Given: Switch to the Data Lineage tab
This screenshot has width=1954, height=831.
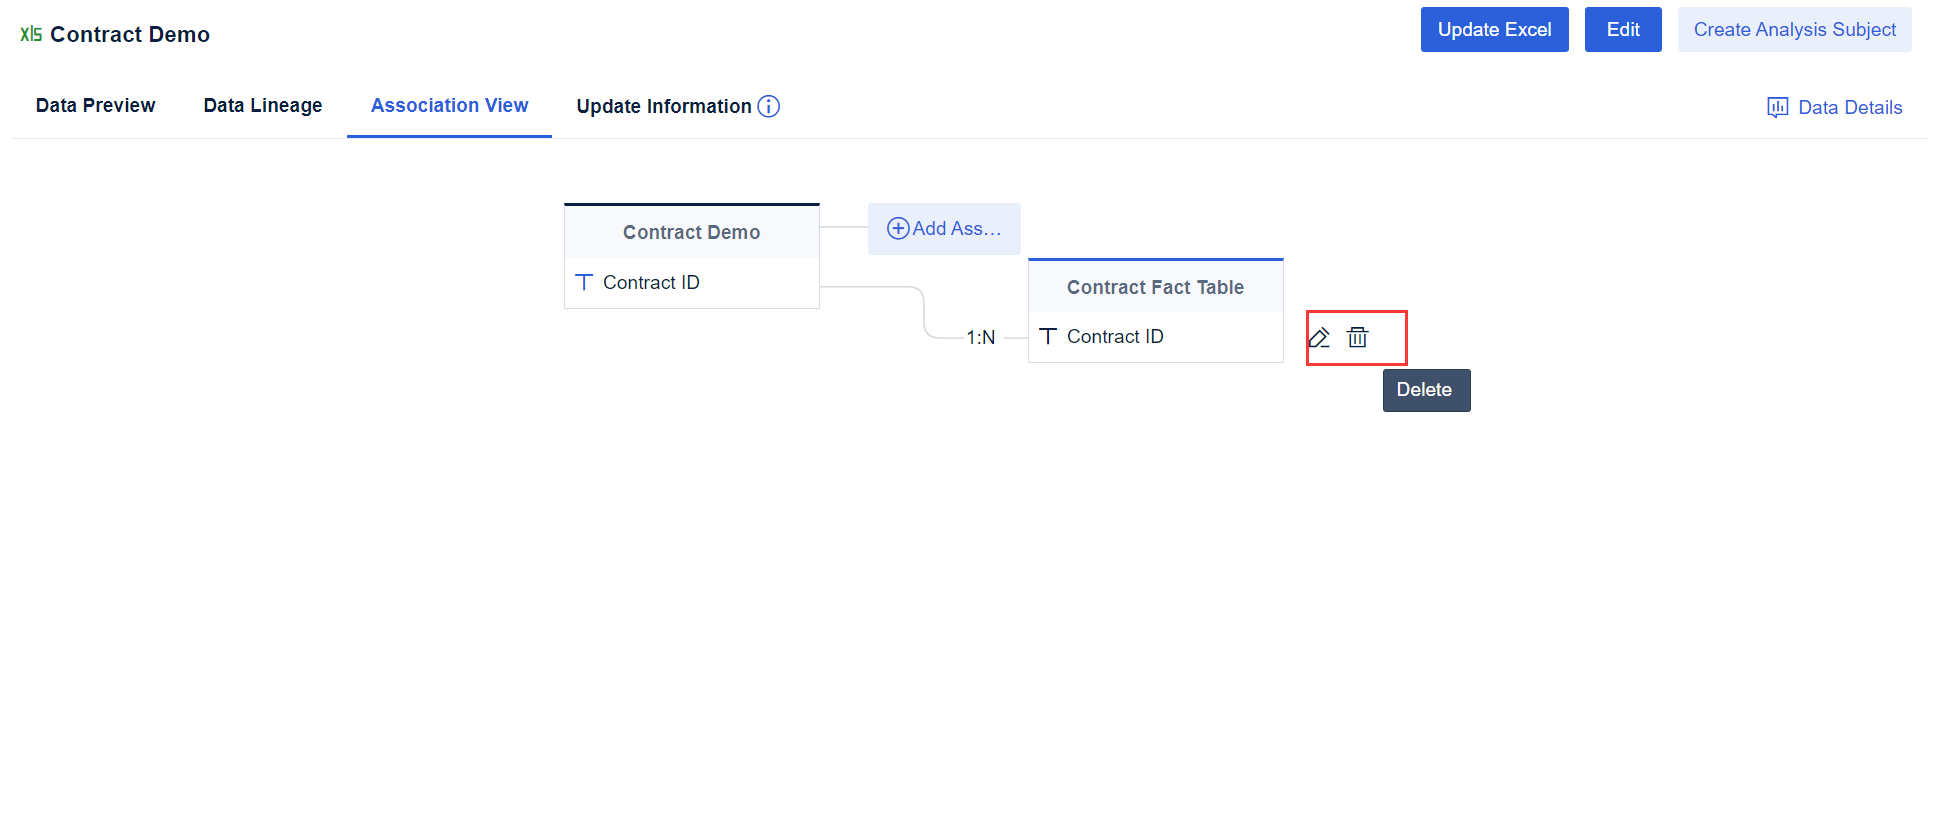Looking at the screenshot, I should (262, 105).
